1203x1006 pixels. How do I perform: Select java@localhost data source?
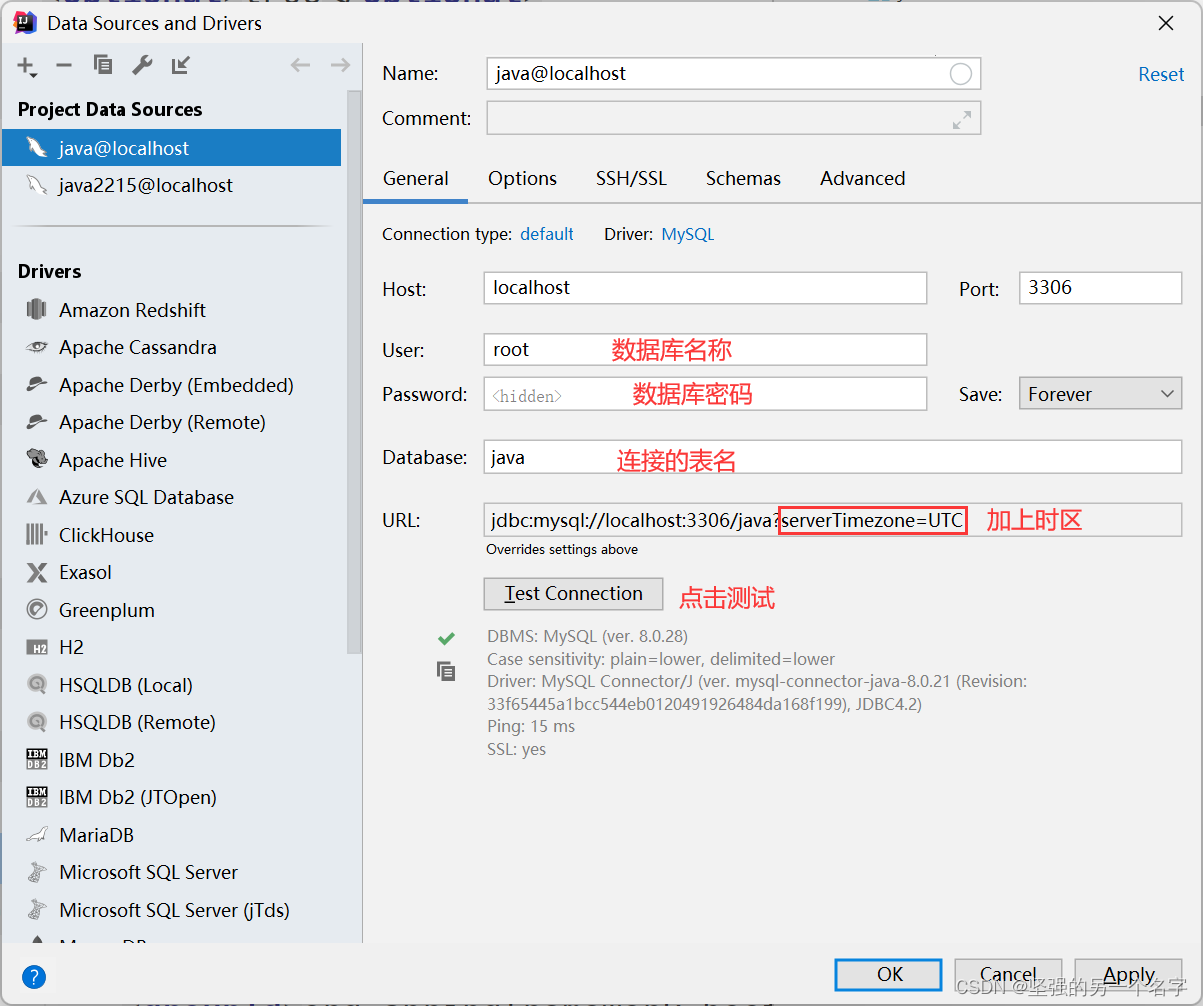pos(171,148)
